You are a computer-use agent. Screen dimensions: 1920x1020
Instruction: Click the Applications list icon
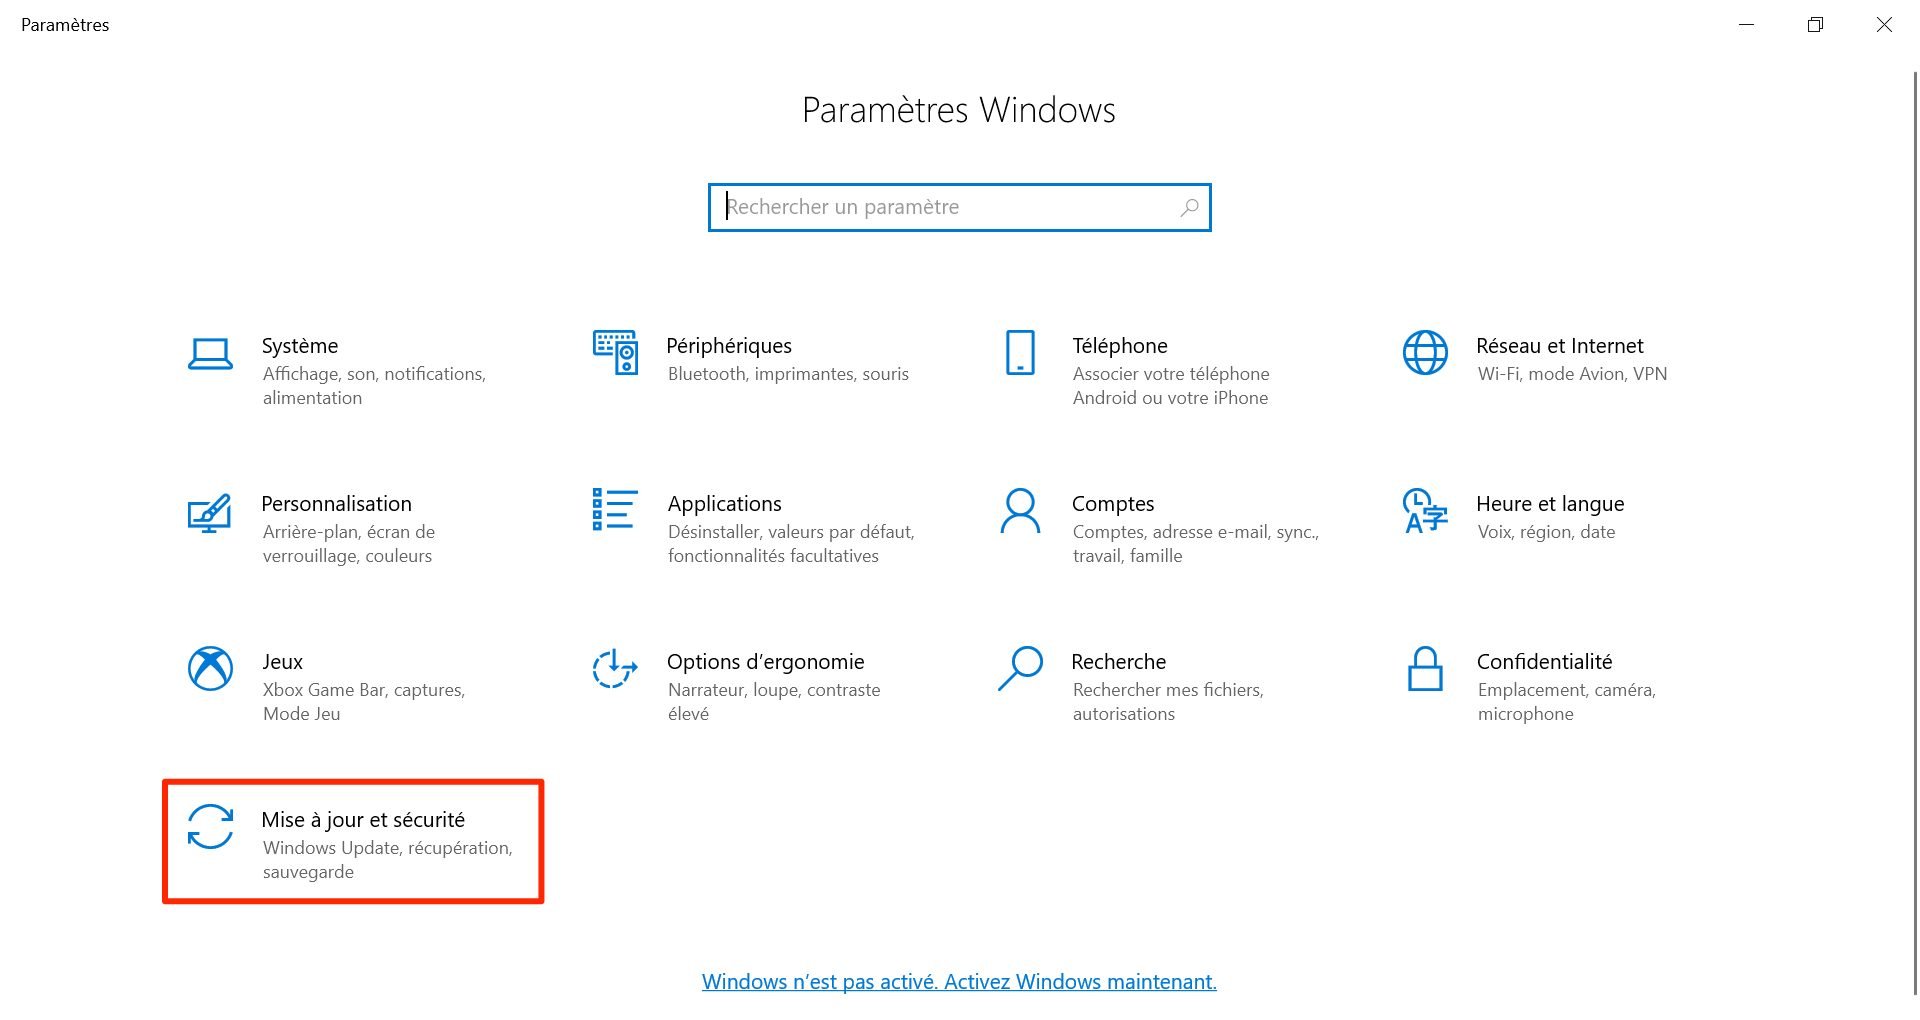click(x=615, y=509)
